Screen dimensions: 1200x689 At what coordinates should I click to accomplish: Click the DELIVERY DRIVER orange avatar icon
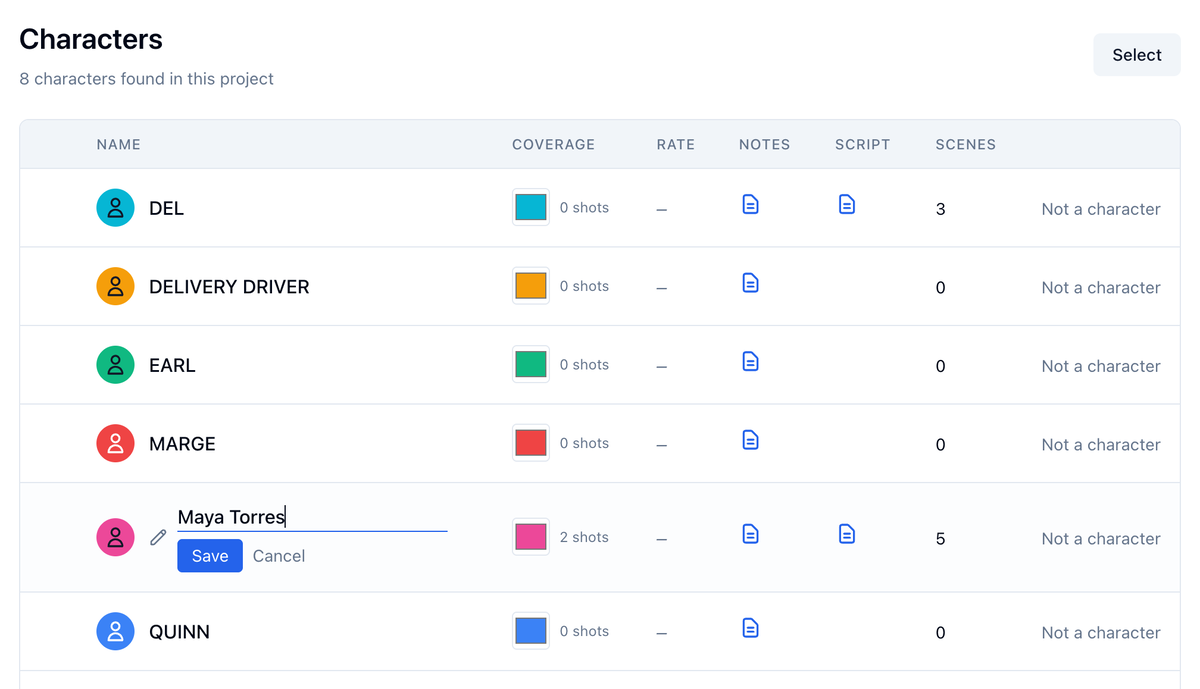tap(115, 286)
